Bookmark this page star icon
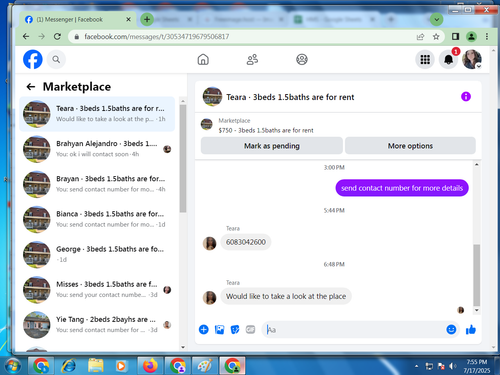500x375 pixels. click(x=436, y=37)
